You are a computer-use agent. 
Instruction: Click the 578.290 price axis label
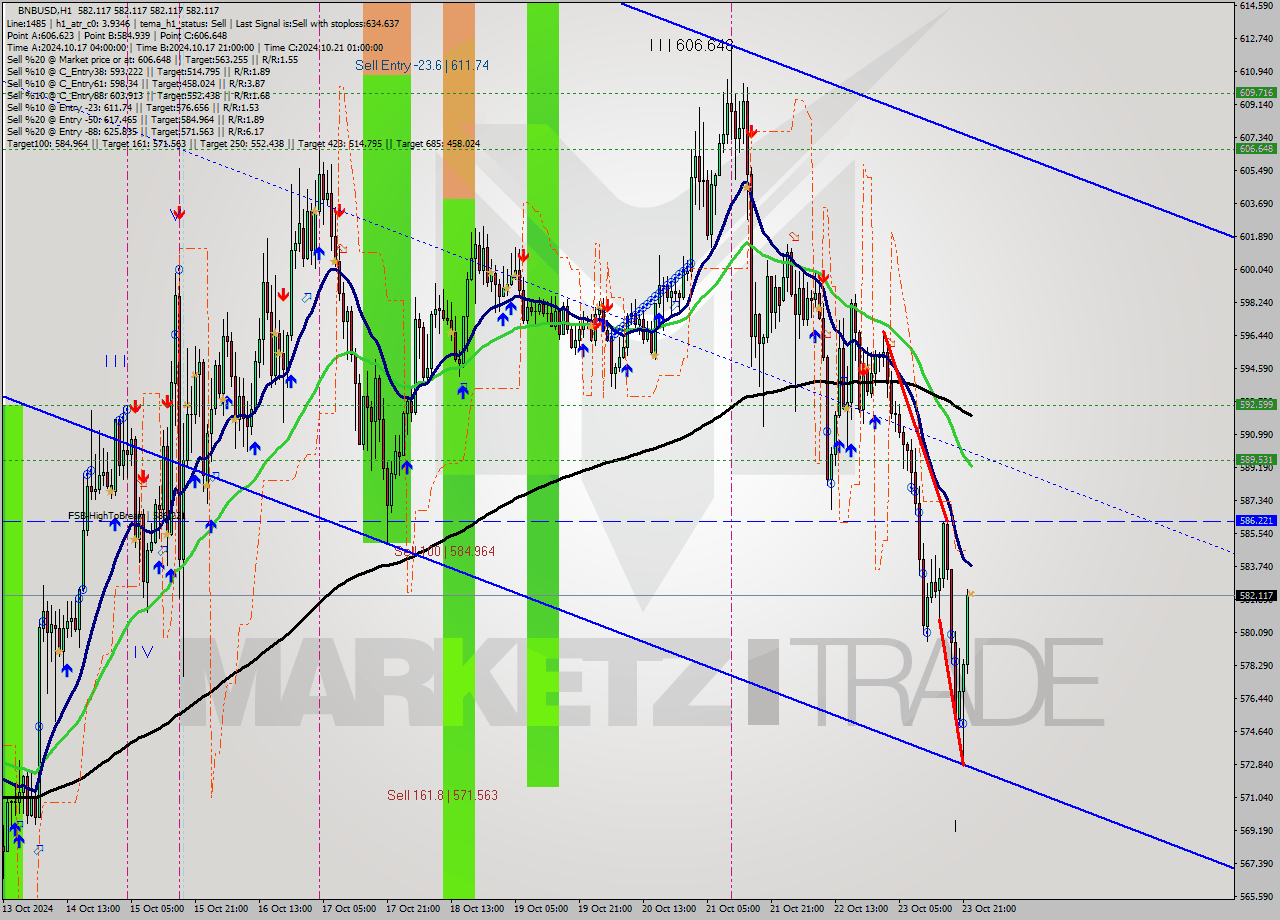pos(1256,665)
